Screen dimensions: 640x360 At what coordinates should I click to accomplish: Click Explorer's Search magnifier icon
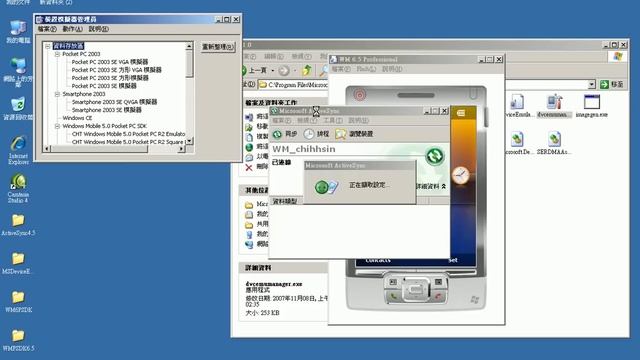tap(323, 71)
